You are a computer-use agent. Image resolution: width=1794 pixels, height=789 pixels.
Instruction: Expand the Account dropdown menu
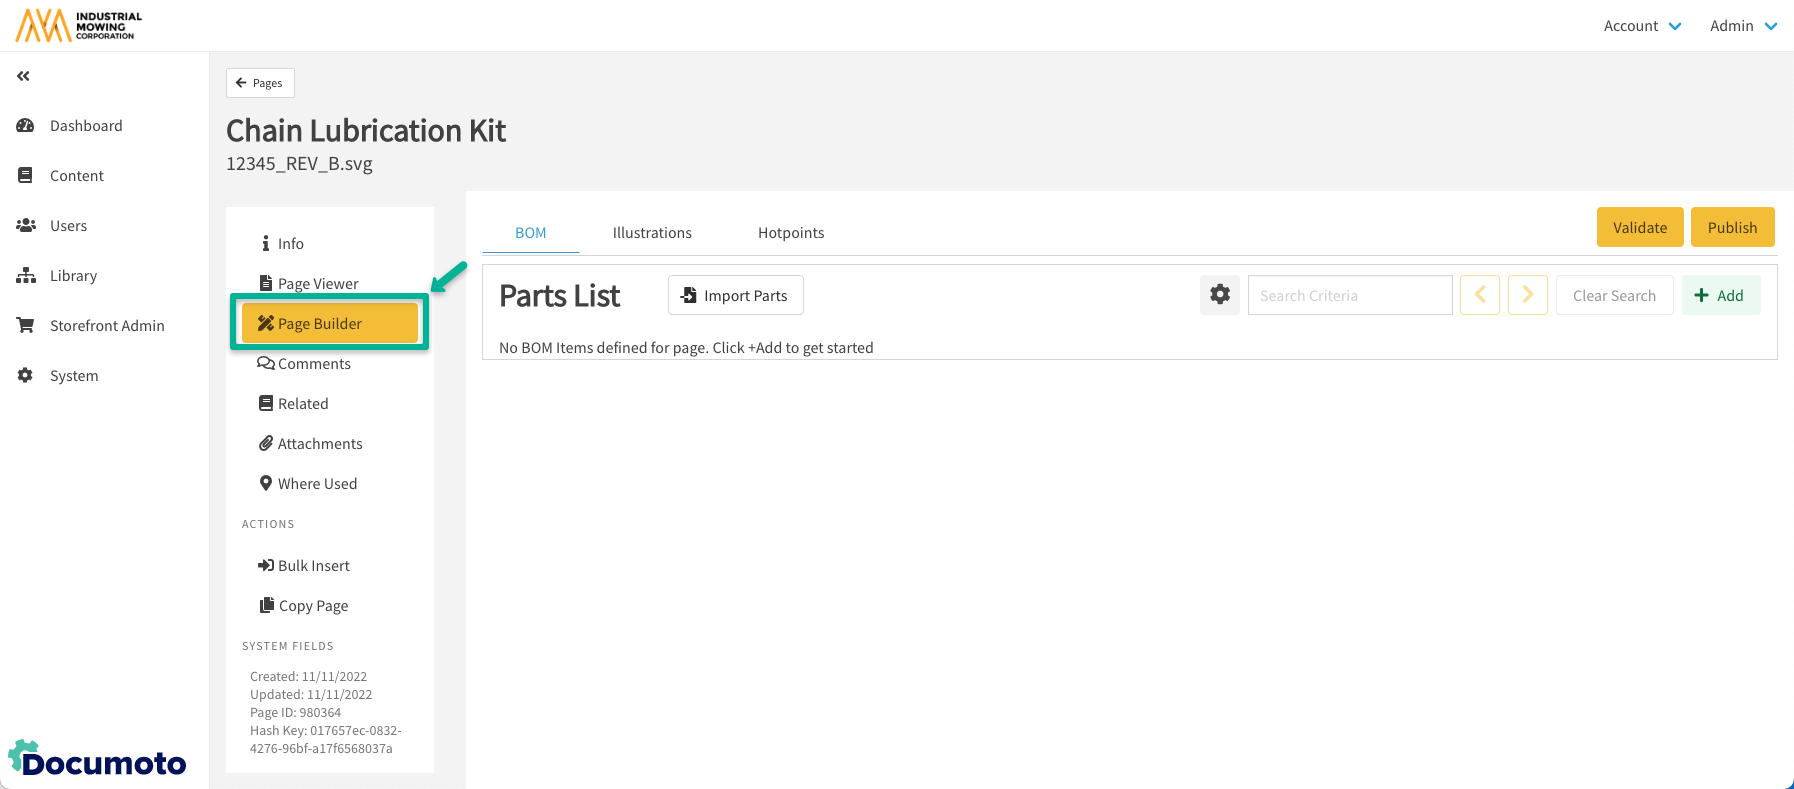[x=1642, y=26]
